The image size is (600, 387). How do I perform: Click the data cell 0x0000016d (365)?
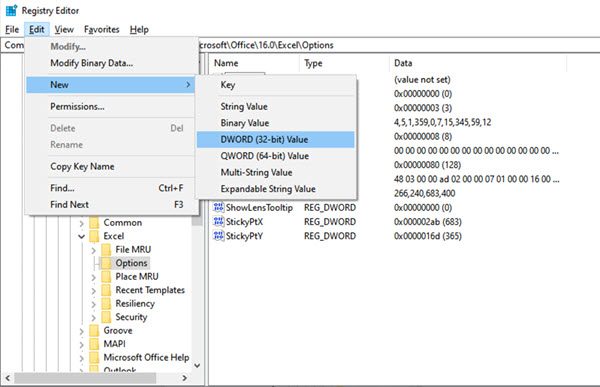(x=427, y=236)
